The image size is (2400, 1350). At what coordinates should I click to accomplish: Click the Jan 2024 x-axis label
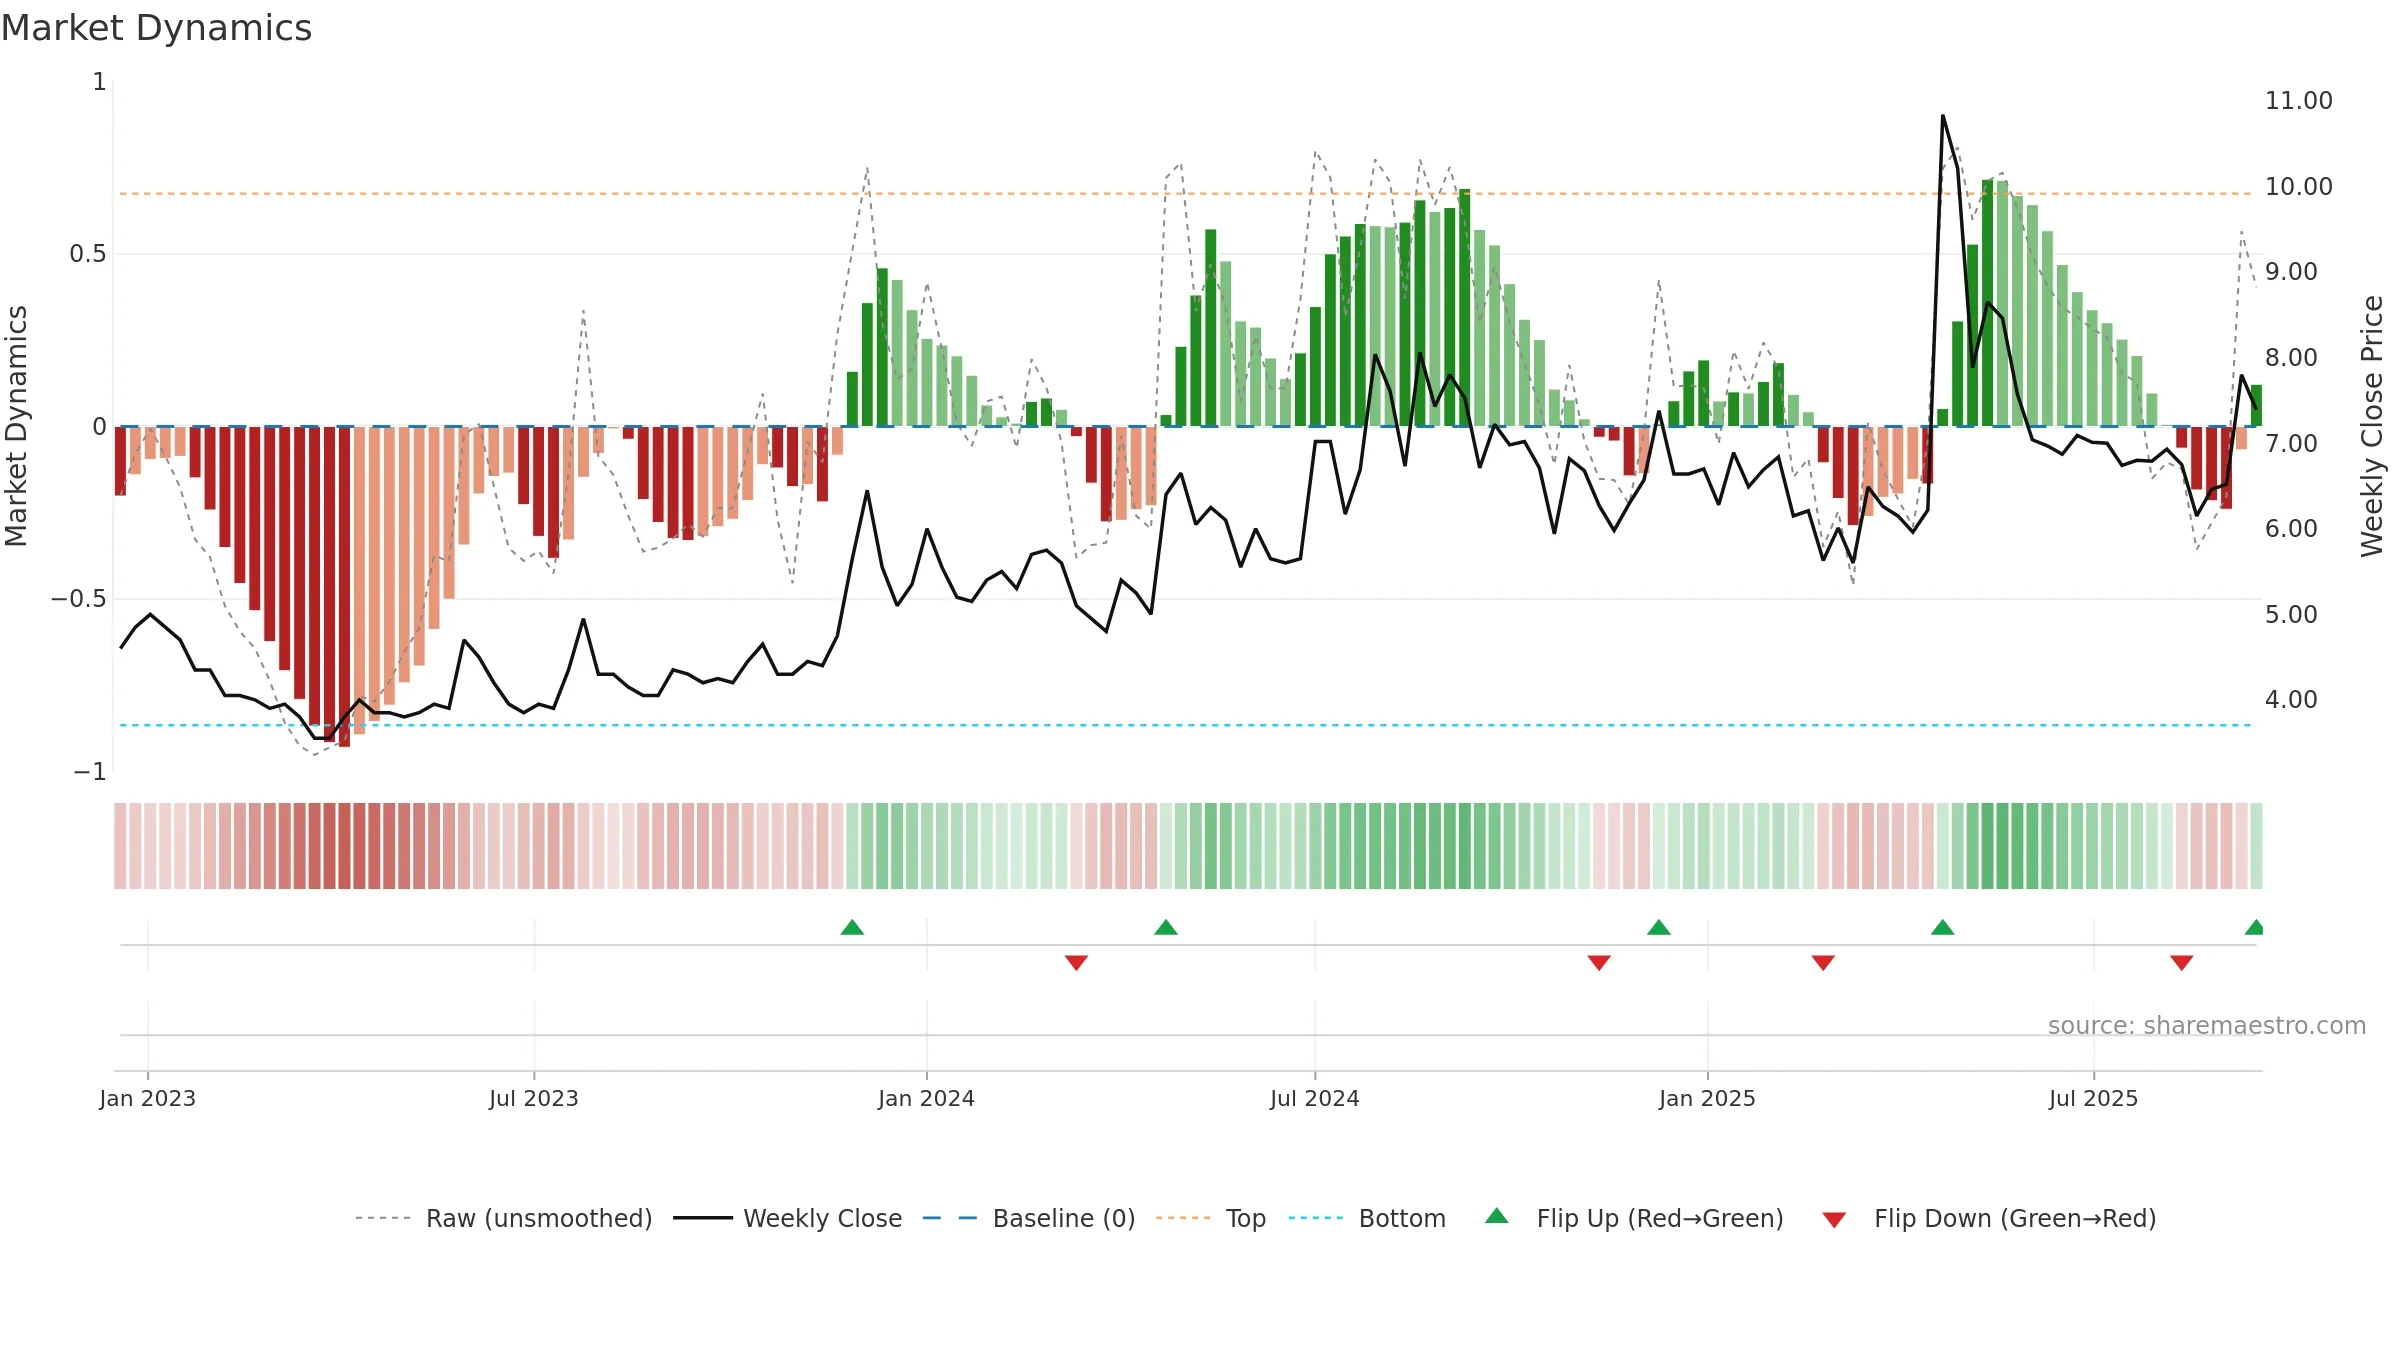pyautogui.click(x=927, y=1098)
